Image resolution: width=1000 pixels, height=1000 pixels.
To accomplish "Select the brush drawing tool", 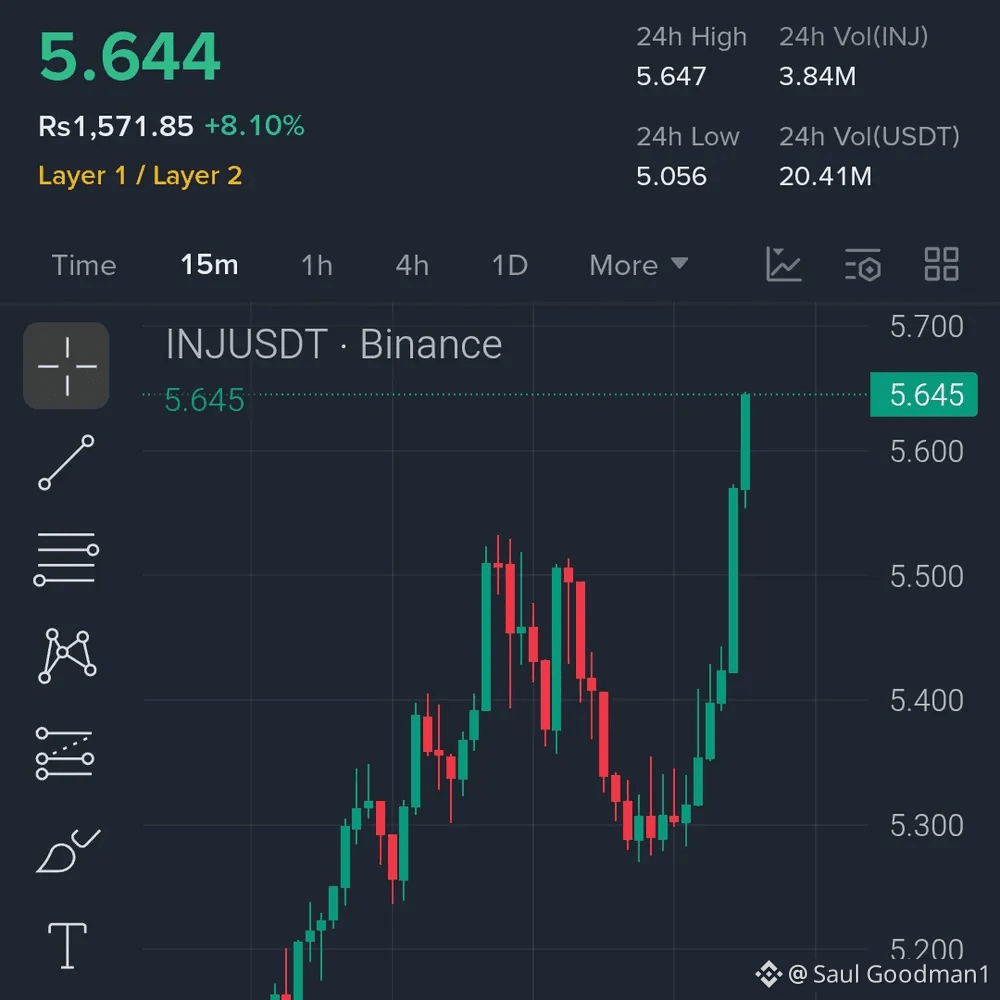I will pyautogui.click(x=68, y=851).
